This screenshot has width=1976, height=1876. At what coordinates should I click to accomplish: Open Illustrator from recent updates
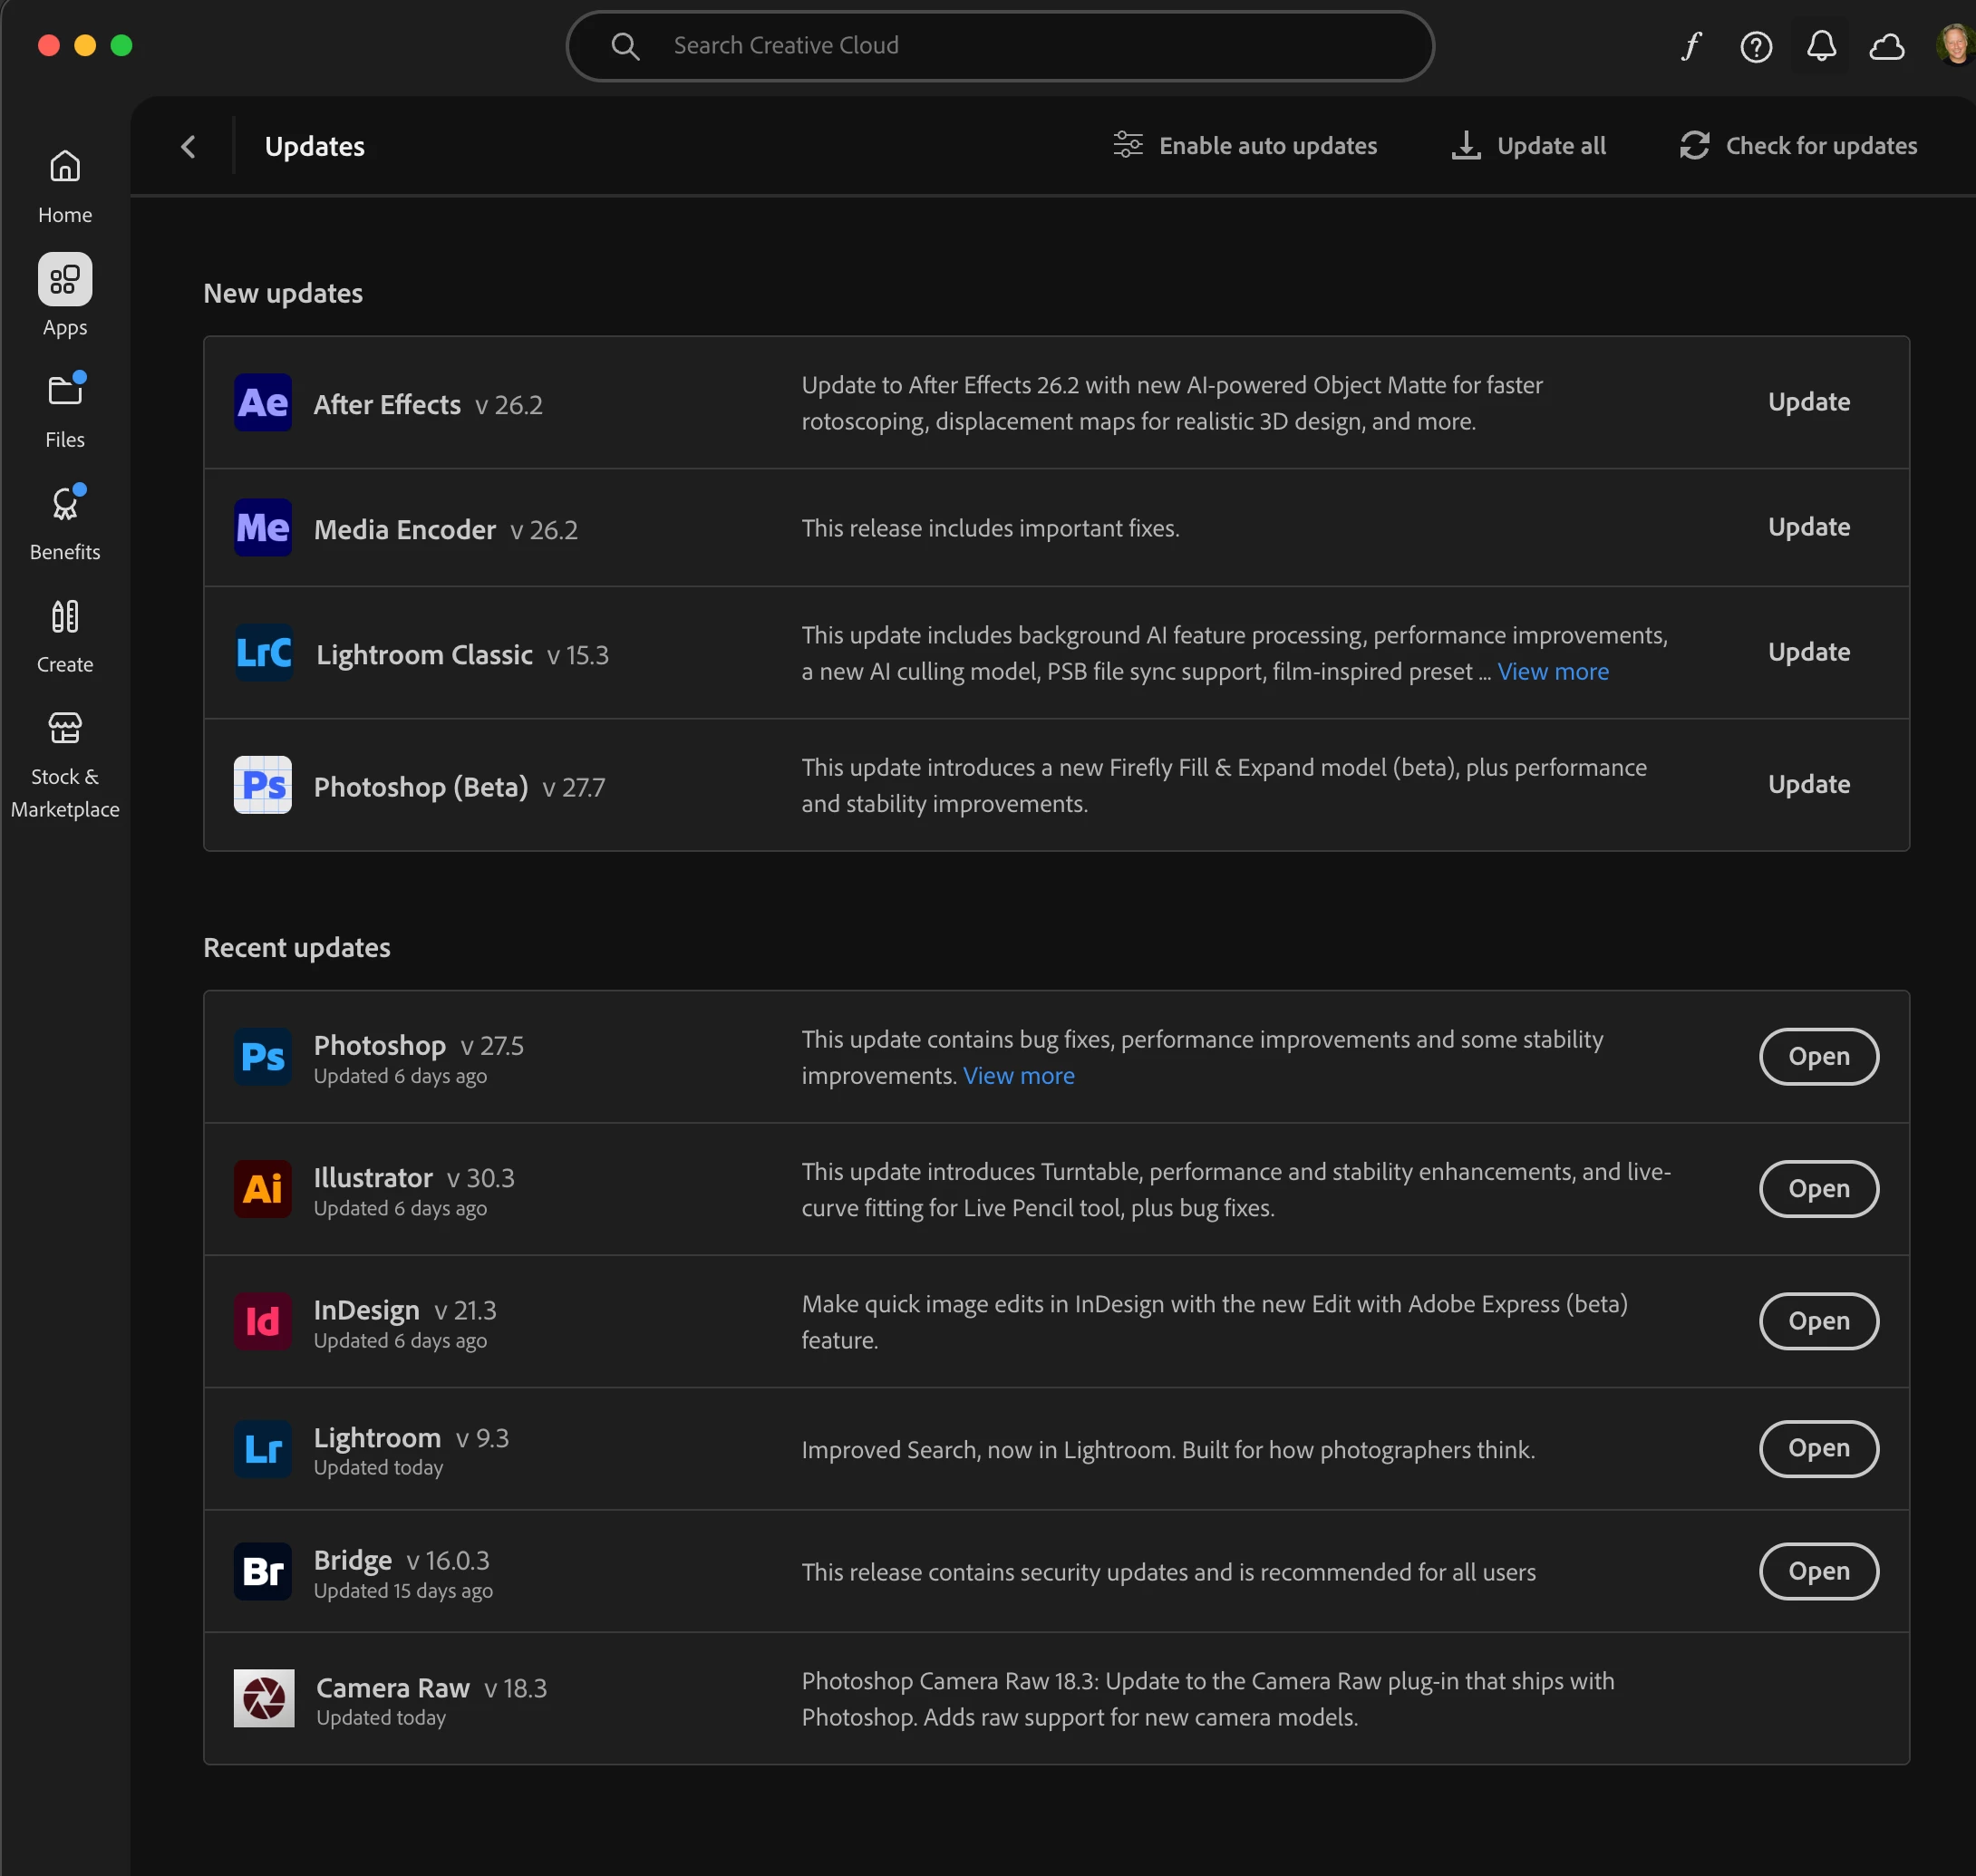[x=1818, y=1189]
